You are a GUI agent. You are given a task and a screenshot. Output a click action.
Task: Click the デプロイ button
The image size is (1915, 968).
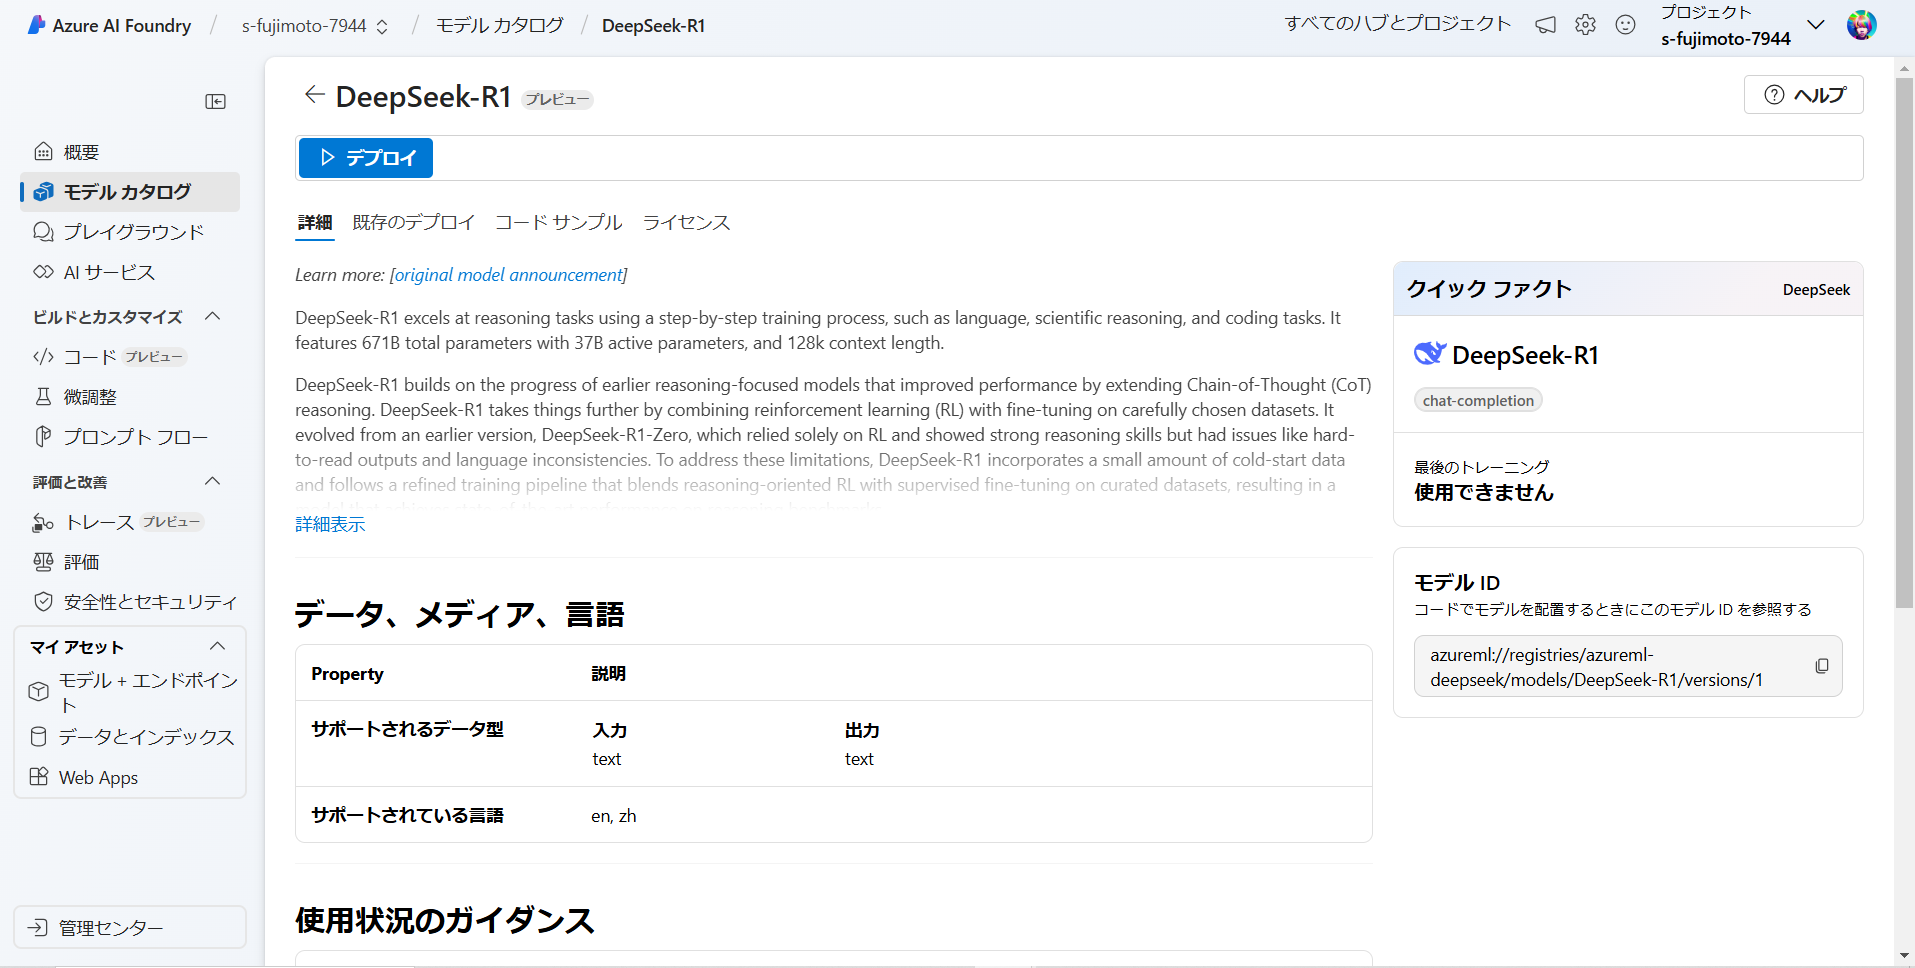(366, 158)
